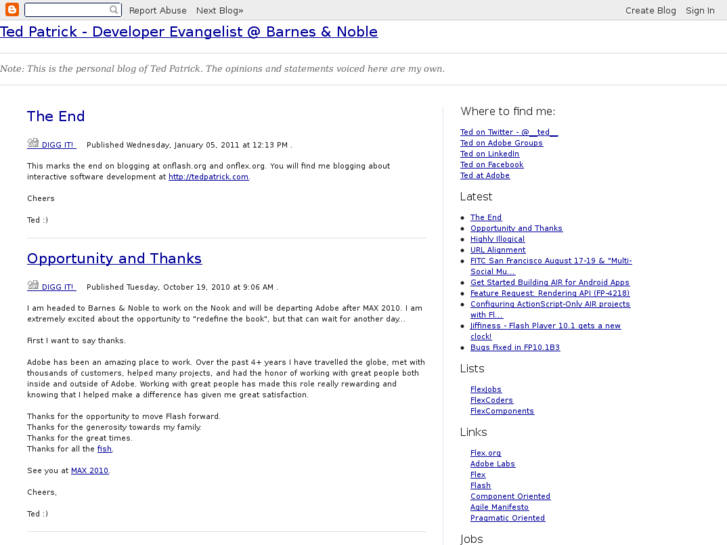Open URL Alignment in Latest list
The height and width of the screenshot is (545, 727).
(498, 250)
